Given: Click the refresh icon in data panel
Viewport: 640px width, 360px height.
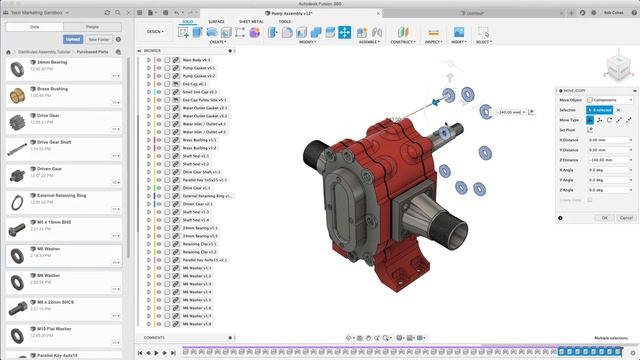Looking at the screenshot, I should (x=107, y=13).
